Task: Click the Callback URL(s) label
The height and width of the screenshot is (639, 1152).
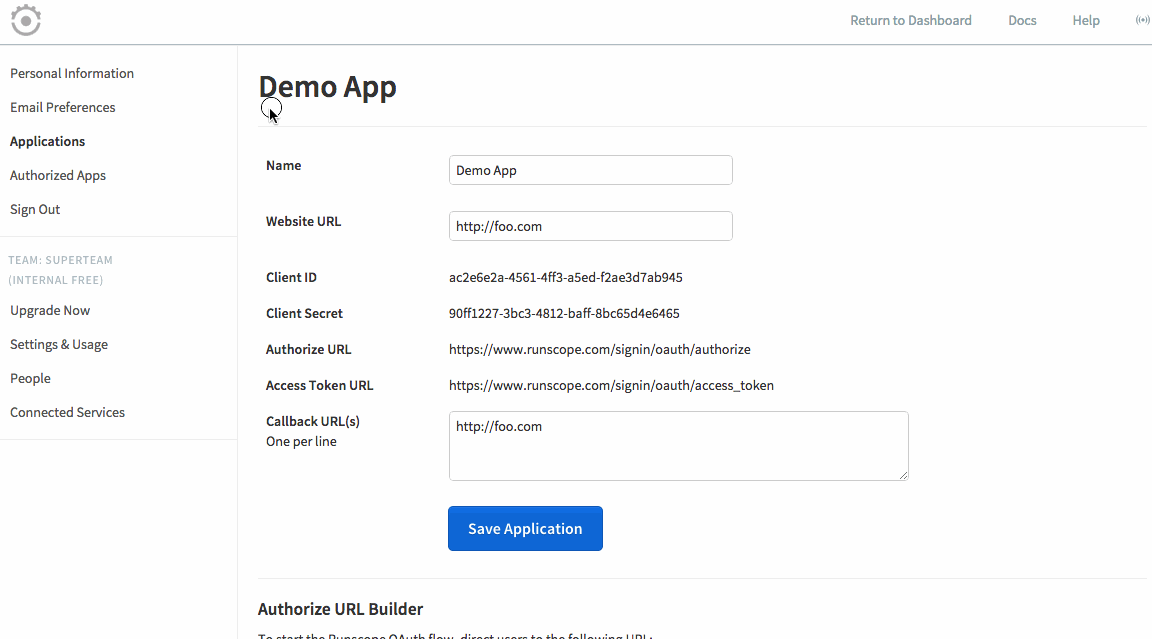Action: coord(313,422)
